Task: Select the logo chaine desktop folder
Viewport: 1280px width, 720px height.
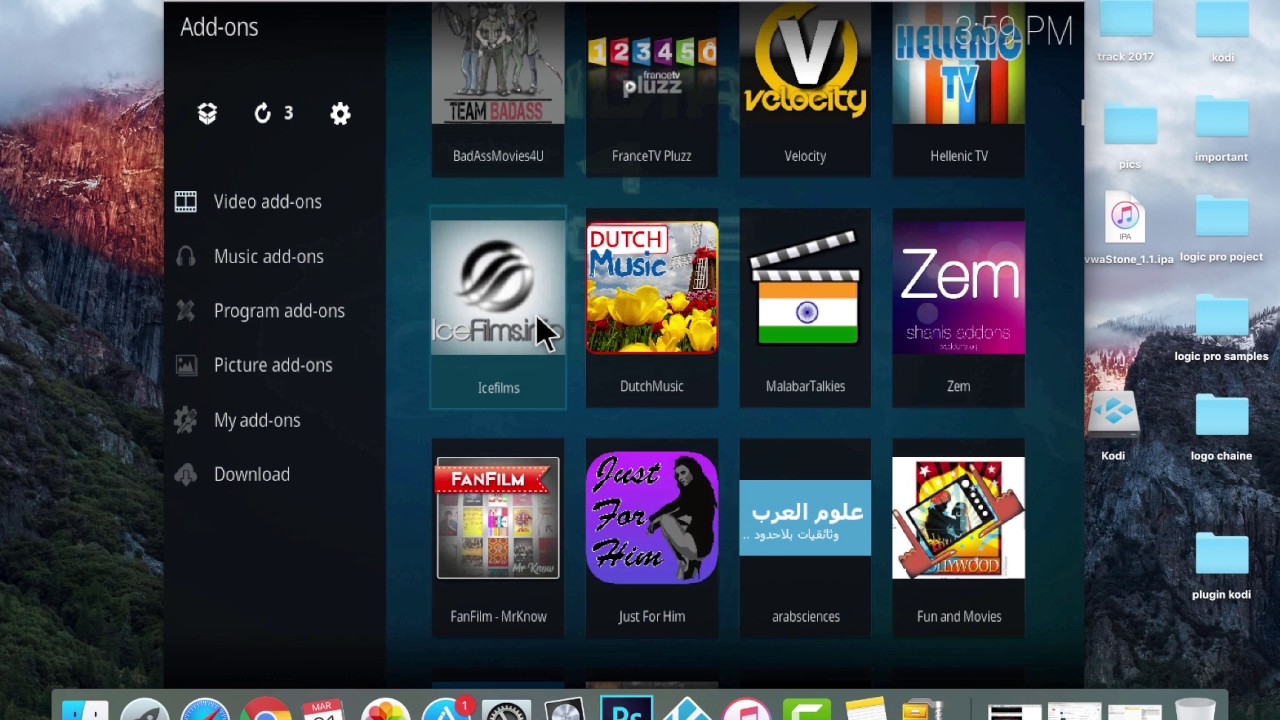Action: (x=1221, y=427)
